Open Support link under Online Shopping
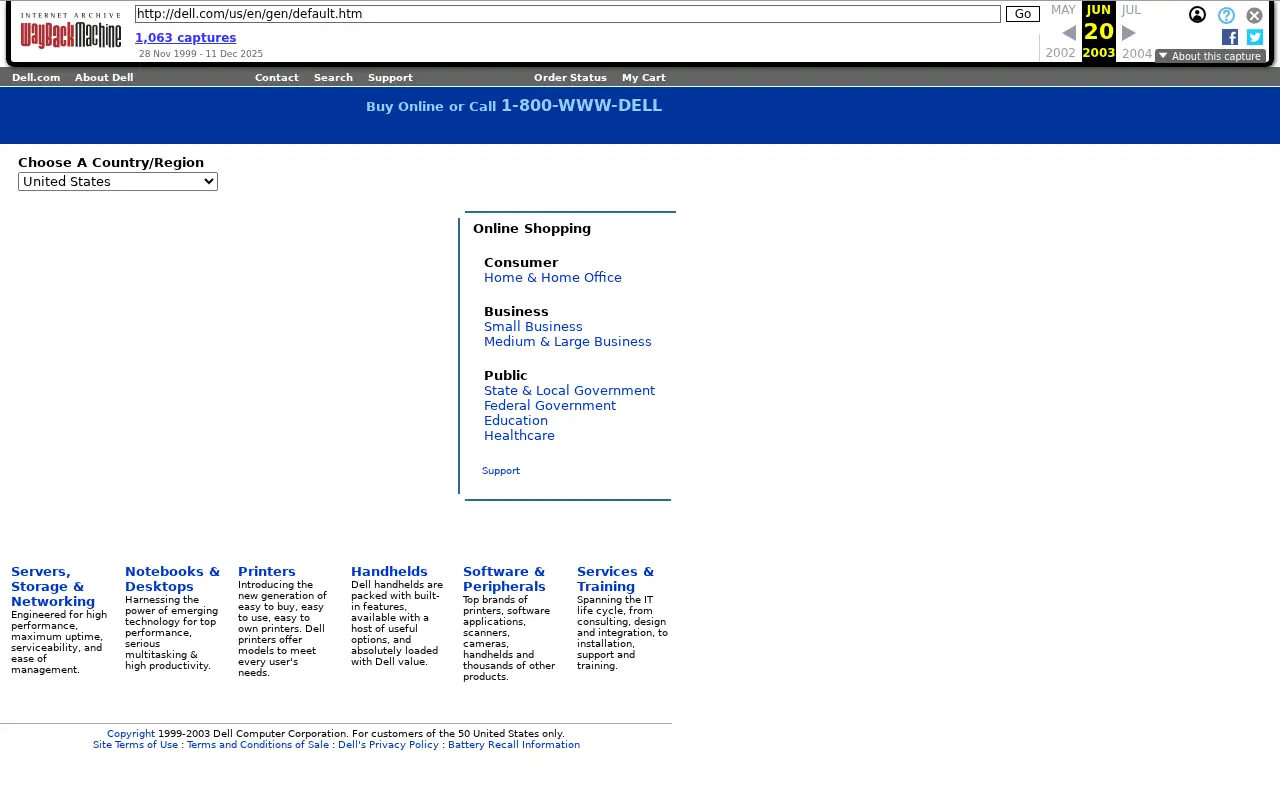Viewport: 1280px width, 800px height. click(x=501, y=471)
